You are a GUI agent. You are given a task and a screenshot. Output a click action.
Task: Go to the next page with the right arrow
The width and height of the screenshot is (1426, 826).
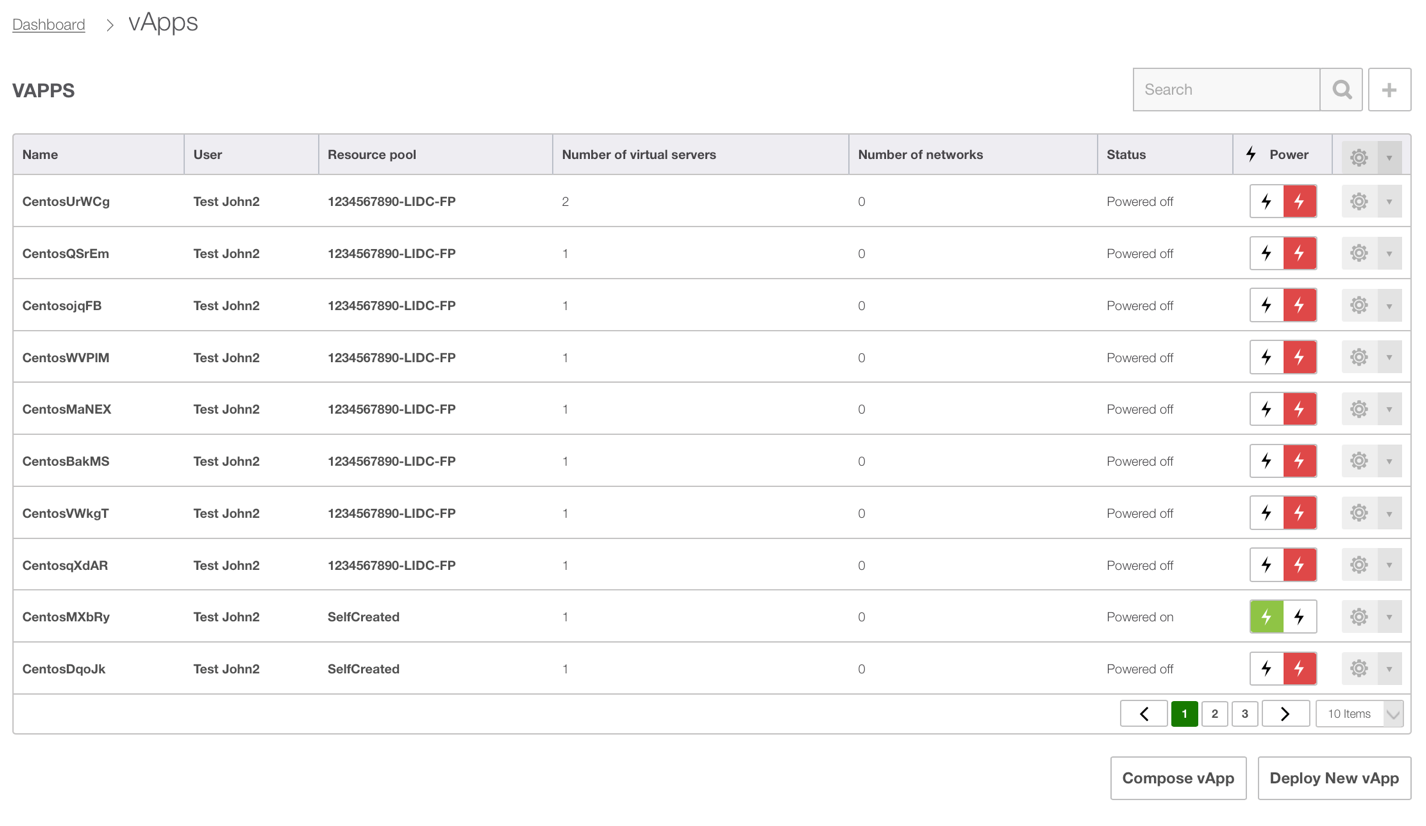tap(1285, 713)
